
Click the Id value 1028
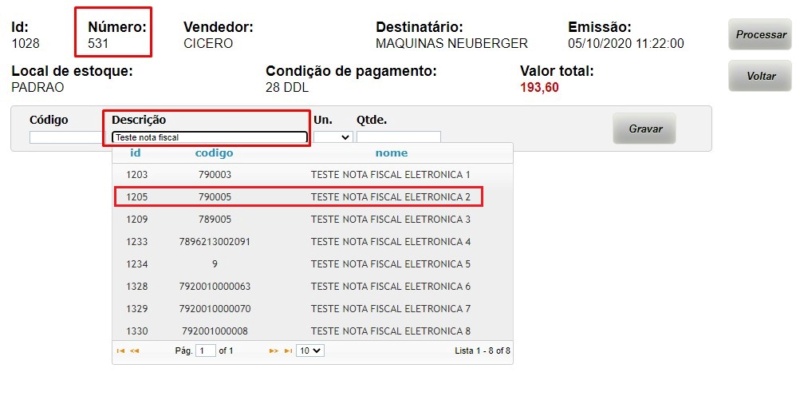pos(26,43)
